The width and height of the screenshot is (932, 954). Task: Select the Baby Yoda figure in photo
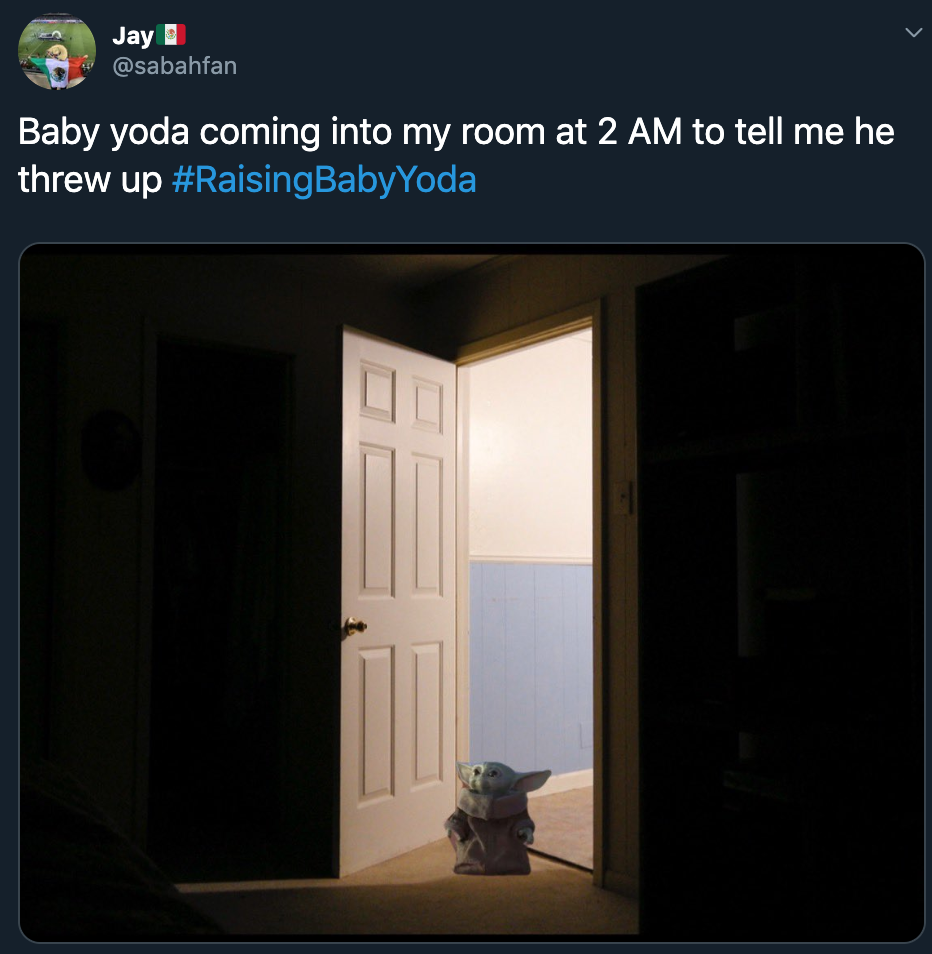tap(496, 818)
